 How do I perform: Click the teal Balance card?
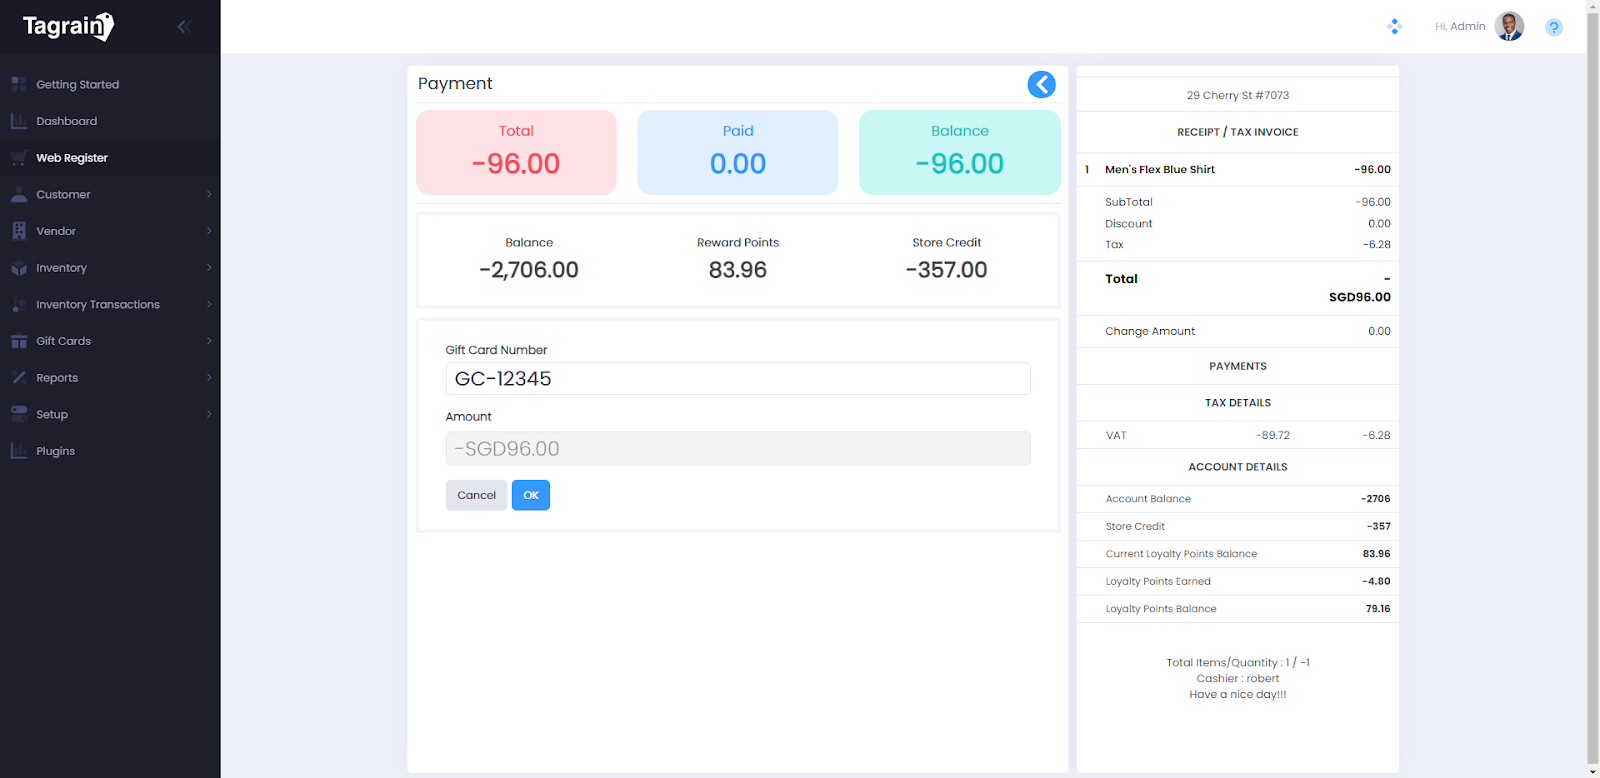pos(960,152)
